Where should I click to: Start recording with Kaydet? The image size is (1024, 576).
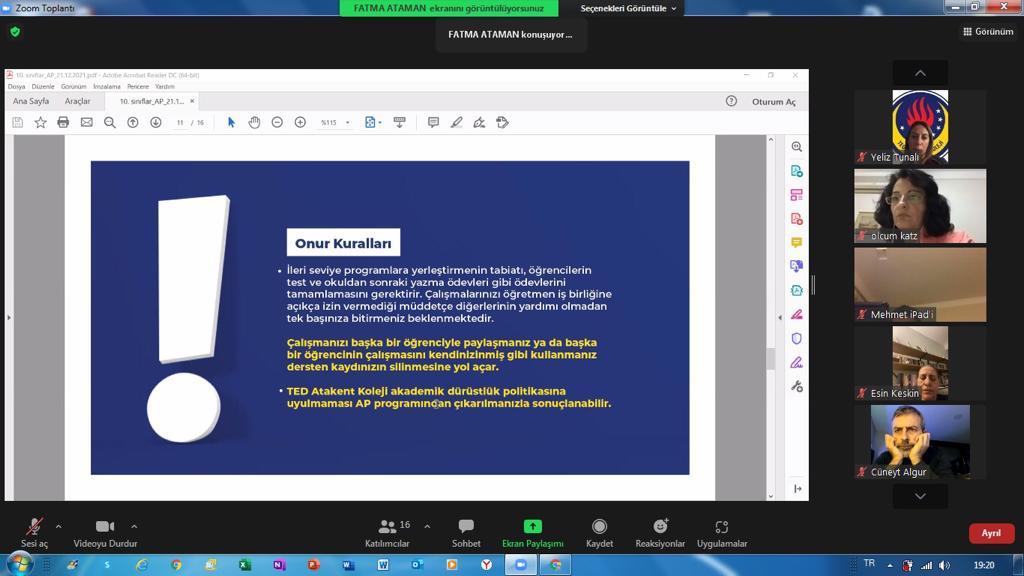pyautogui.click(x=600, y=533)
